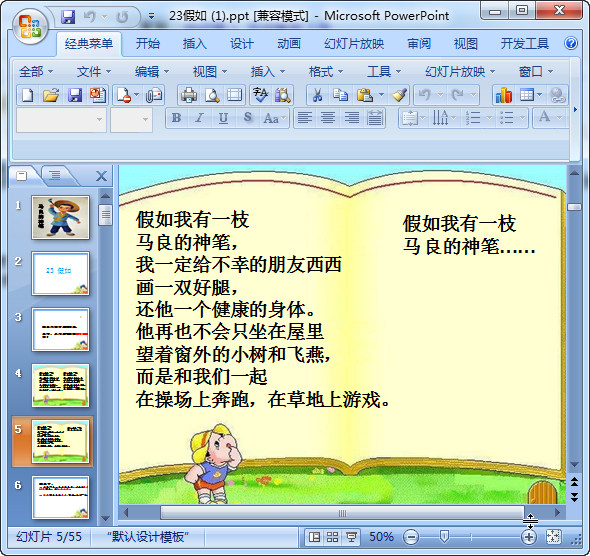Expand the font name combo box
This screenshot has width=590, height=556.
pos(99,120)
